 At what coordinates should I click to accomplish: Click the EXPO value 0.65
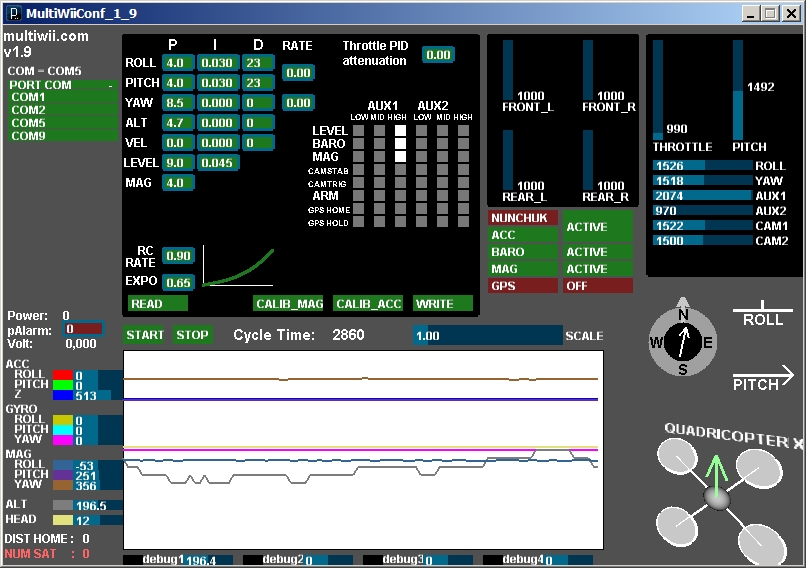(178, 282)
